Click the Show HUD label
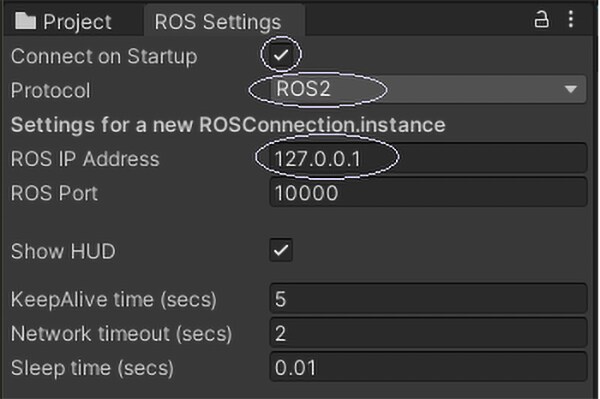600x399 pixels. tap(63, 251)
